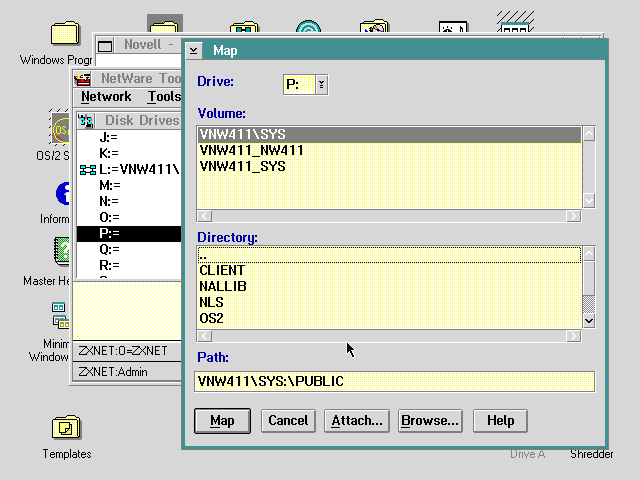Click the Path input field
This screenshot has height=480, width=640.
point(394,381)
